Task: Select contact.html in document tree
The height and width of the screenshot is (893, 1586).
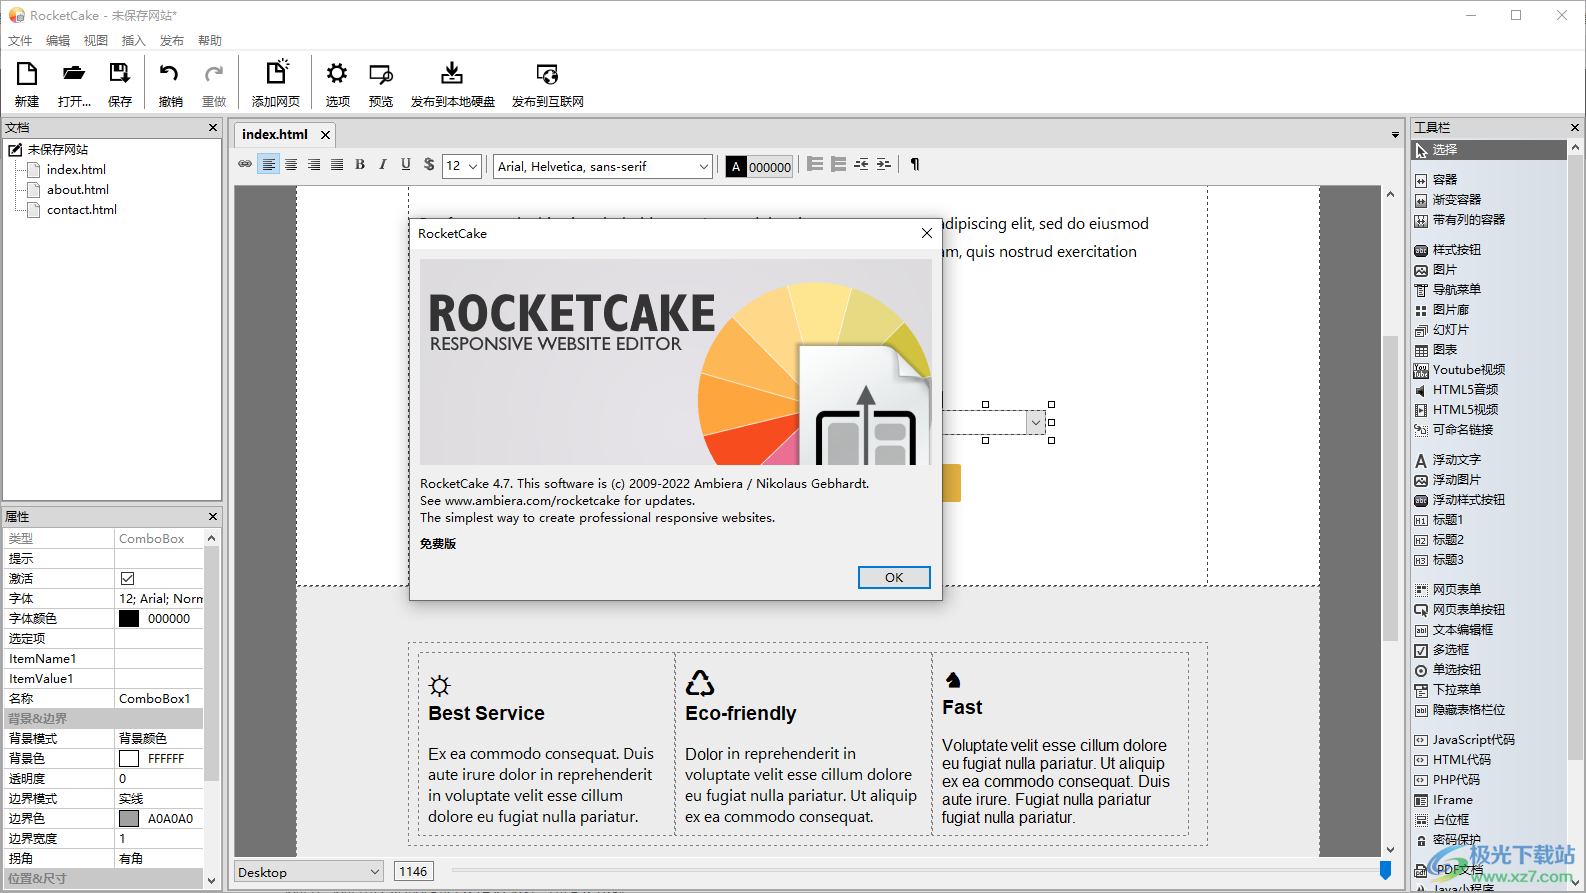Action: pyautogui.click(x=82, y=210)
